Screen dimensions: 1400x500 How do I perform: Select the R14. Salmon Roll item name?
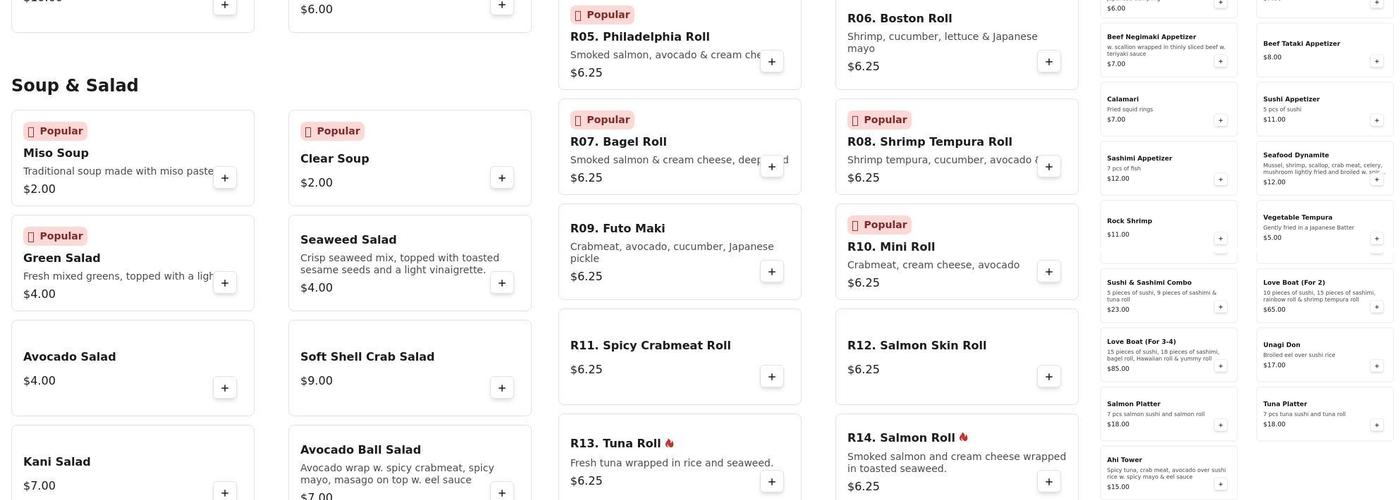[x=900, y=438]
